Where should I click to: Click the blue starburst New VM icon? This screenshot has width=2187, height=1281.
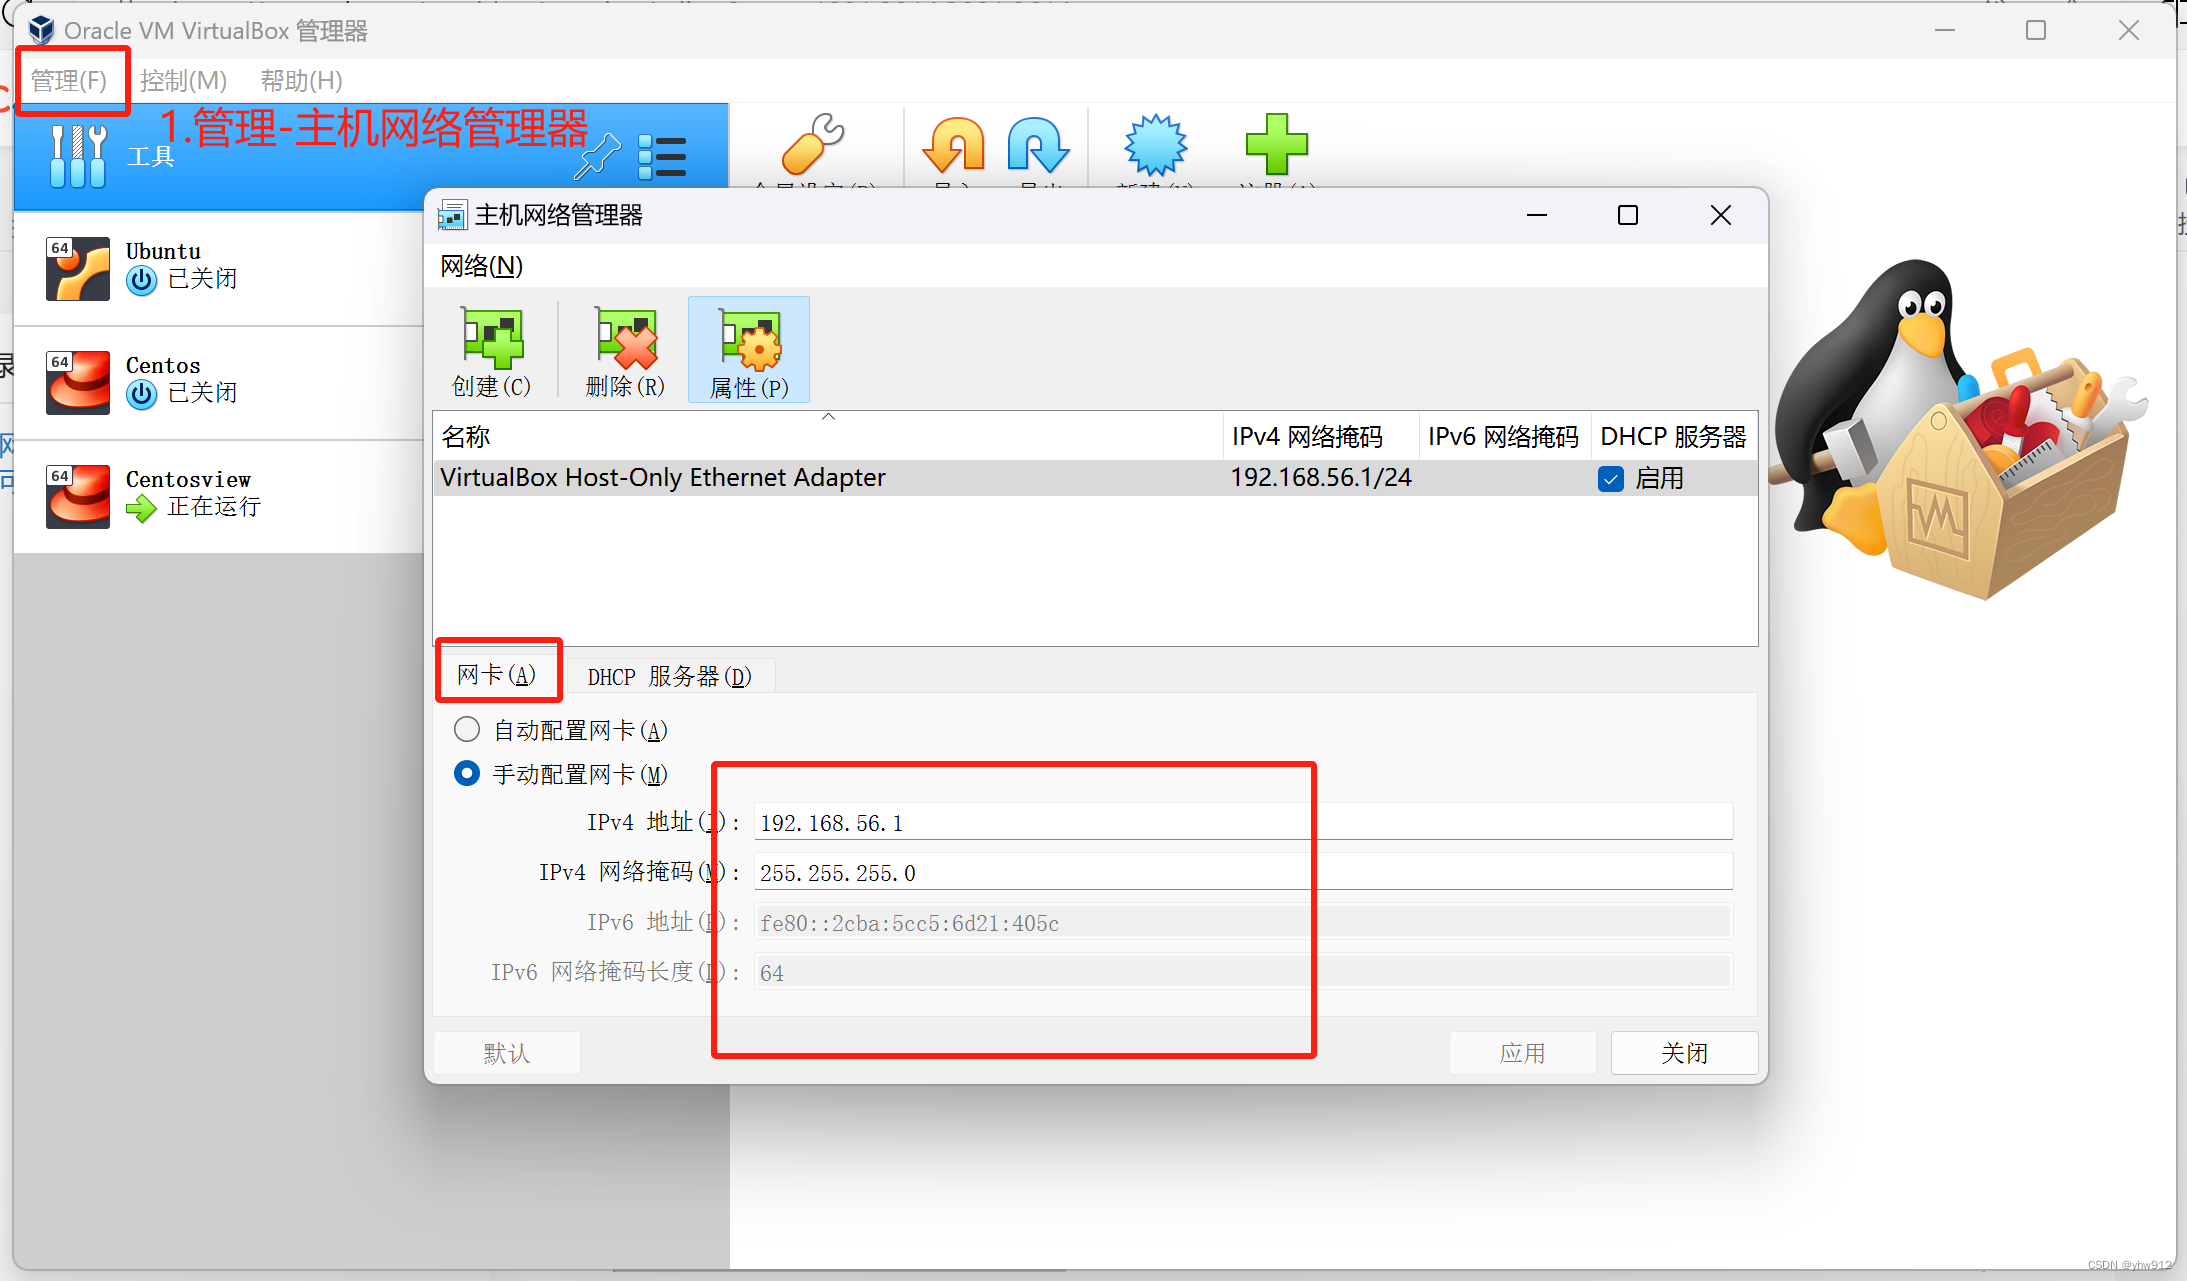[x=1155, y=145]
